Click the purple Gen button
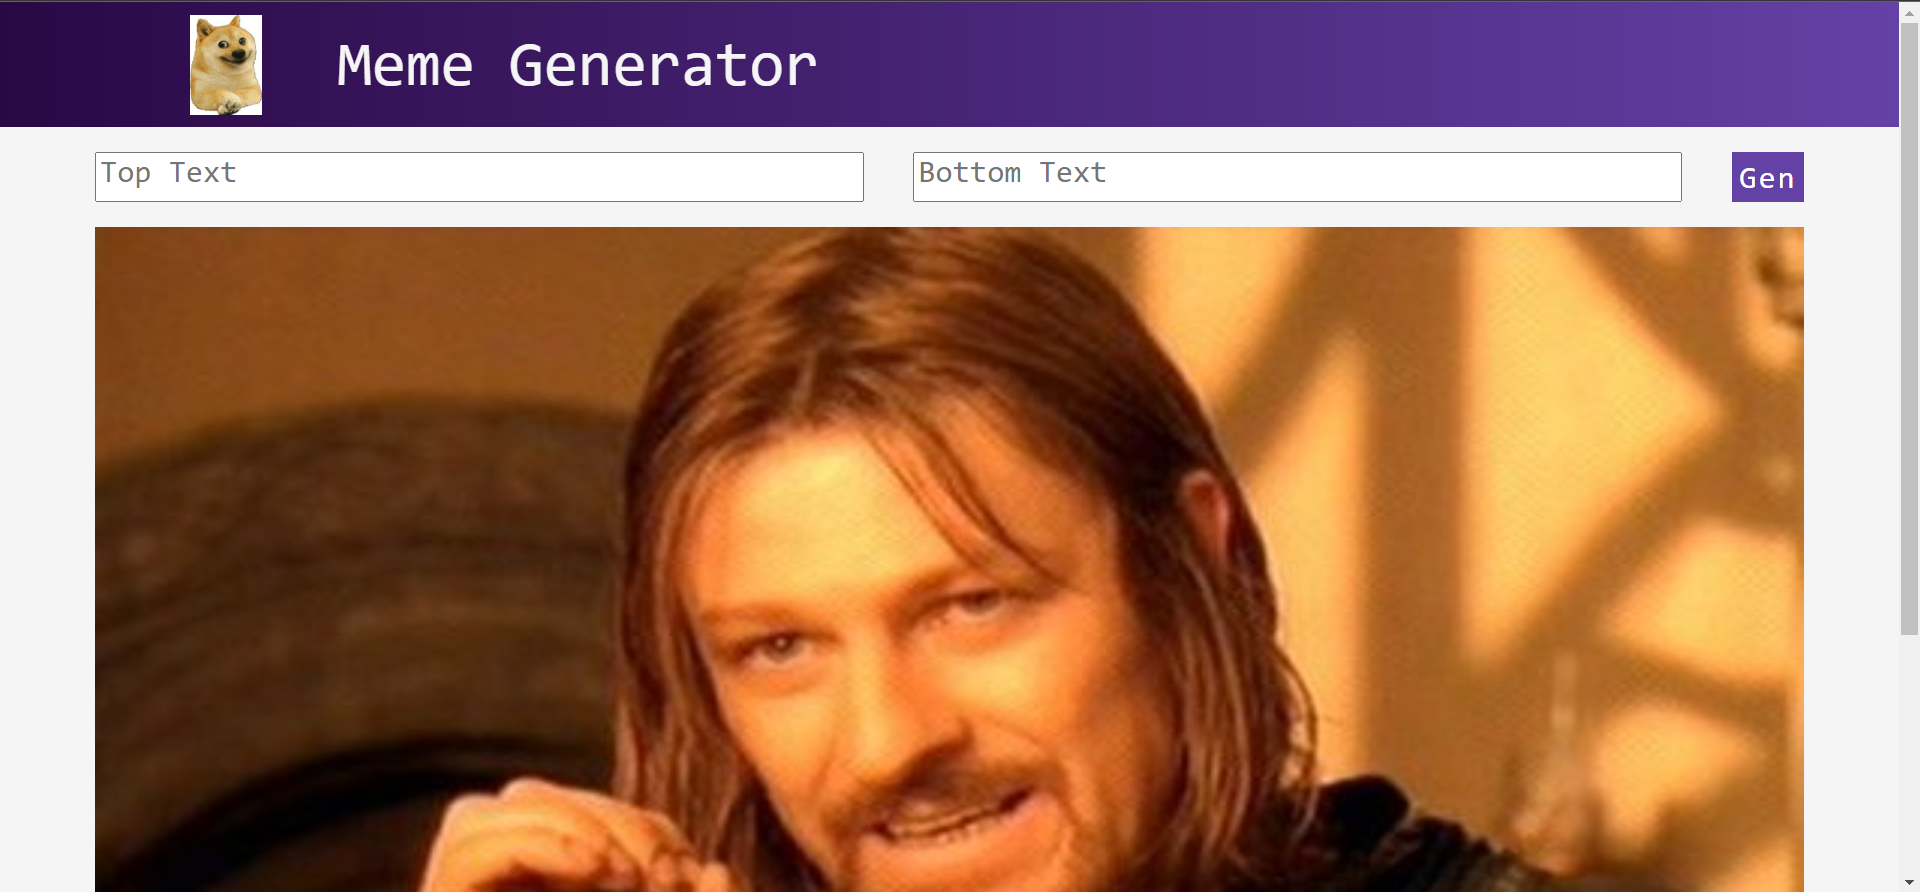The height and width of the screenshot is (892, 1920). (1767, 177)
